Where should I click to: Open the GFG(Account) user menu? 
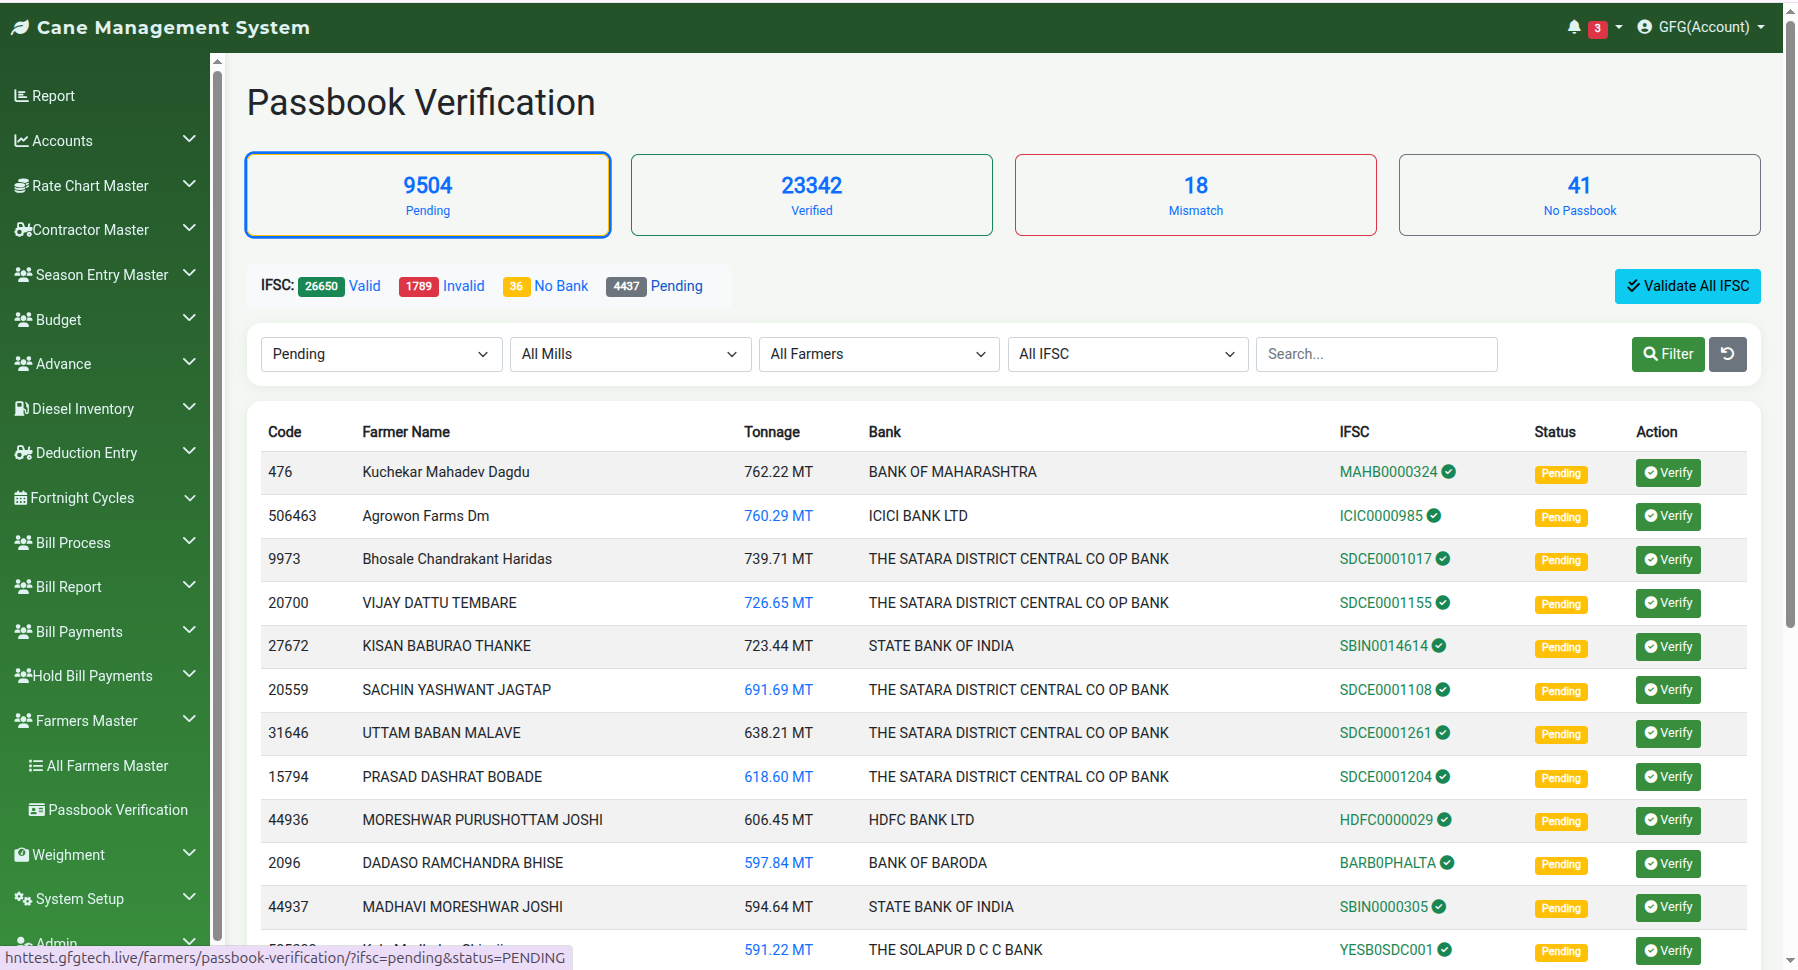point(1700,27)
